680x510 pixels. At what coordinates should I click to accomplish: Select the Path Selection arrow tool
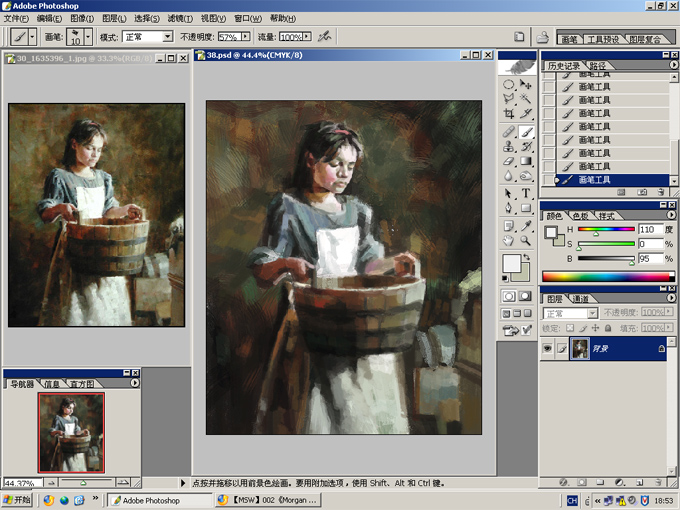click(509, 193)
